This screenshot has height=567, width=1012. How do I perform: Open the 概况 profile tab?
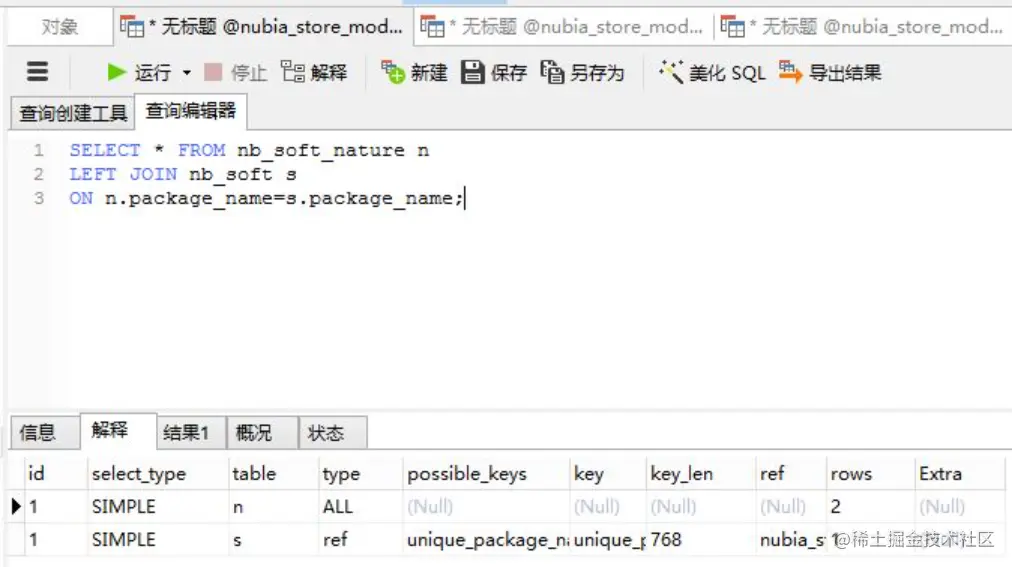(262, 432)
